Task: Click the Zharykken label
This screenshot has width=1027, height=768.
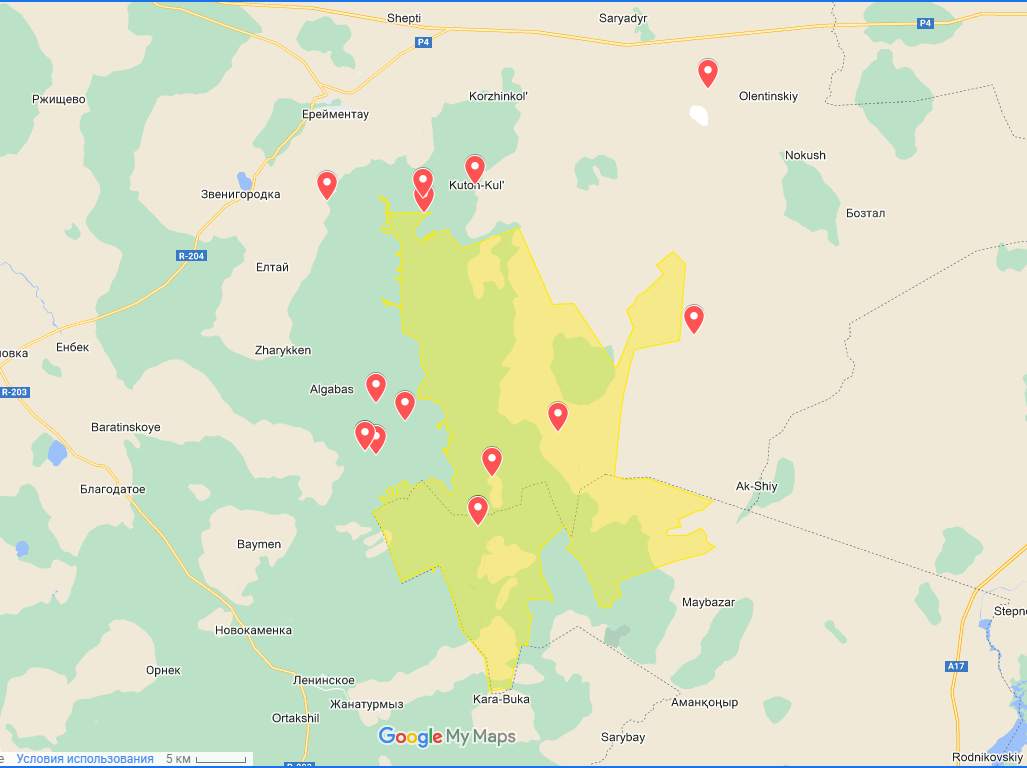Action: click(283, 350)
